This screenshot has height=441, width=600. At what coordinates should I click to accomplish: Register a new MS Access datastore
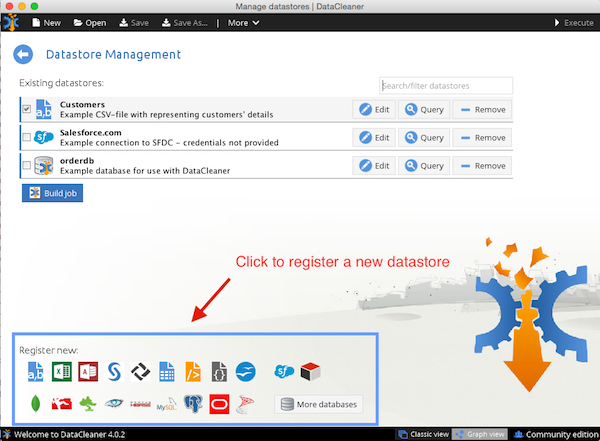88,372
